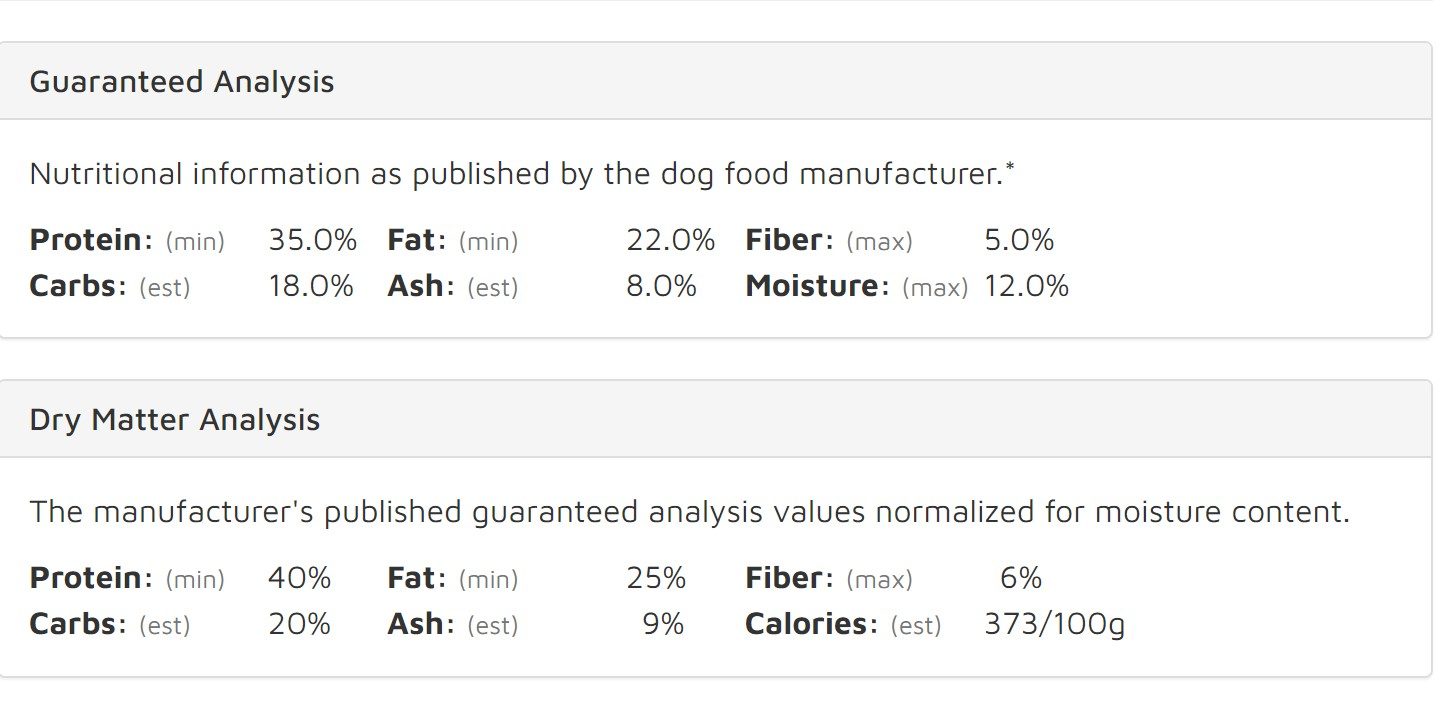
Task: Click the 373/100g calories value
Action: pyautogui.click(x=1054, y=625)
